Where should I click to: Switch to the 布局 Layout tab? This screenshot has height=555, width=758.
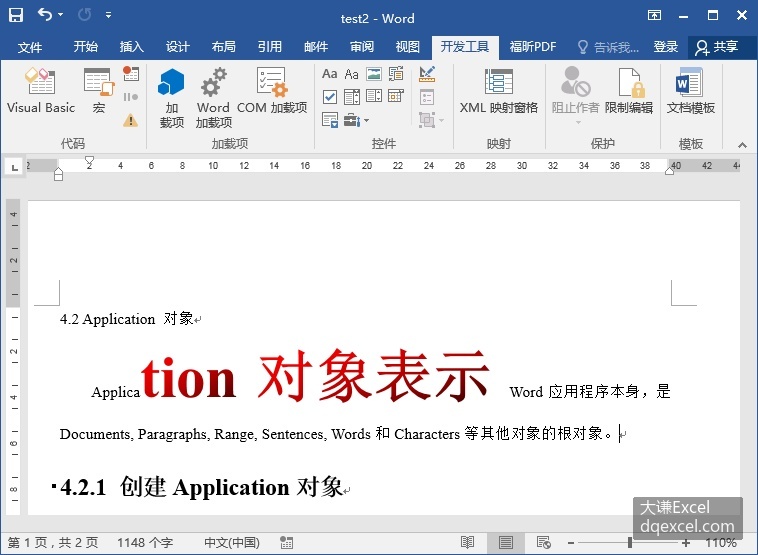click(223, 47)
